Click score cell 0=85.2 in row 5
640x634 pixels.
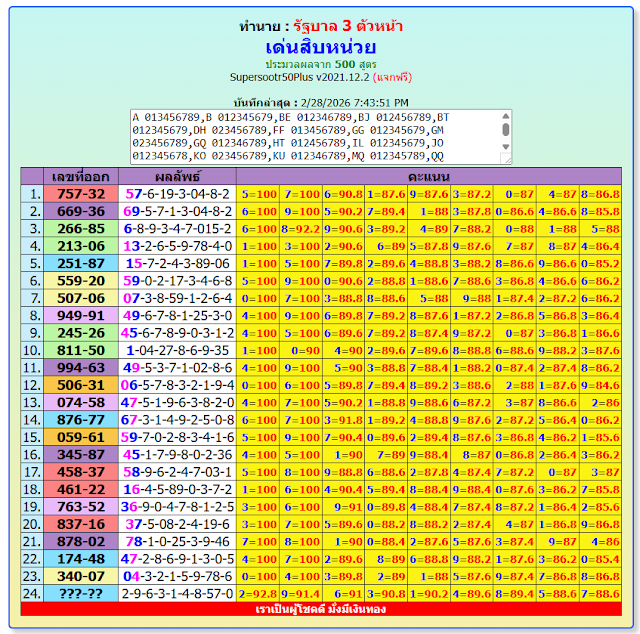pyautogui.click(x=600, y=263)
